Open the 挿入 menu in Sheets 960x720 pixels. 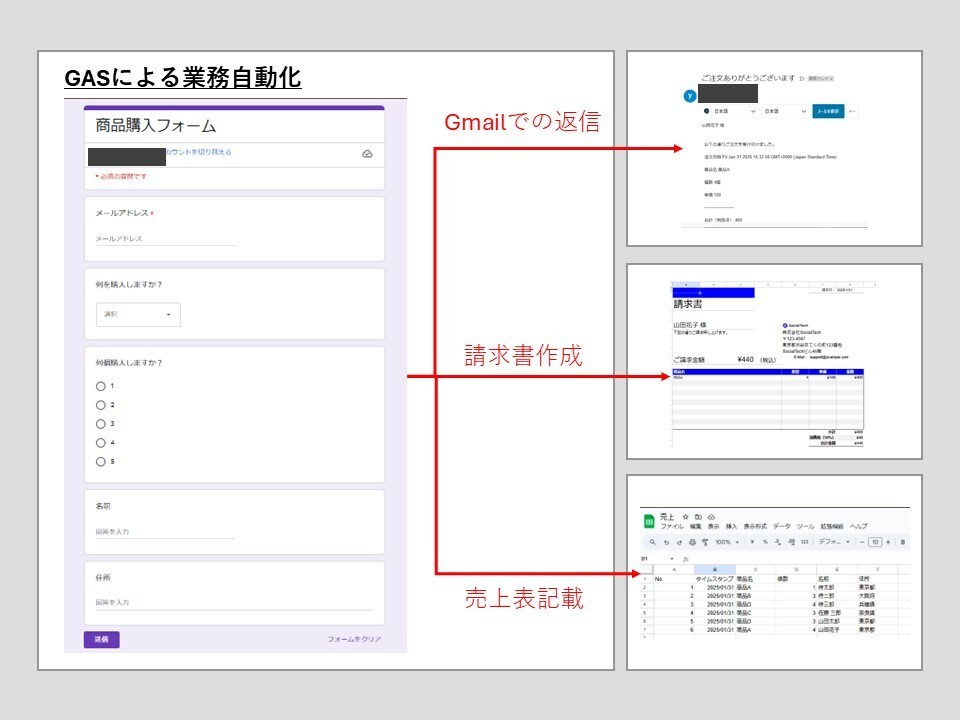(732, 526)
